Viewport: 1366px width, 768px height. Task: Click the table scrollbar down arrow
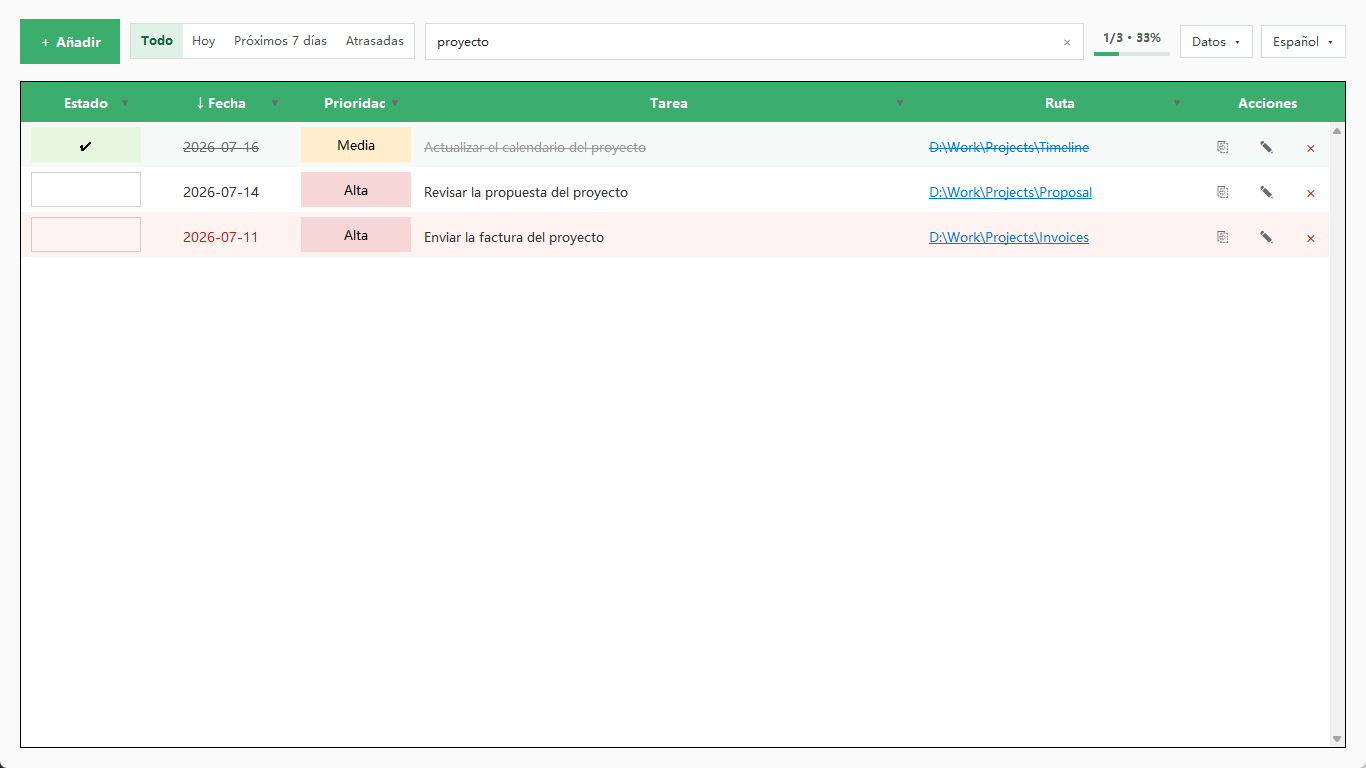coord(1337,739)
